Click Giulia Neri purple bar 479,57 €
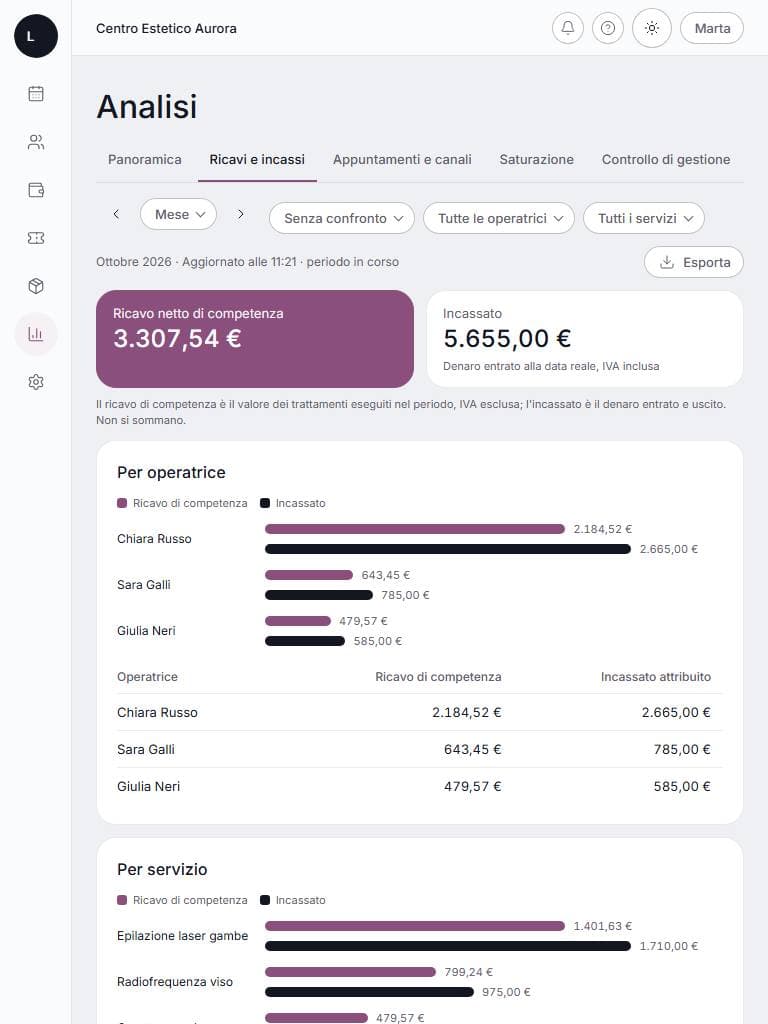This screenshot has width=768, height=1024. (x=298, y=621)
